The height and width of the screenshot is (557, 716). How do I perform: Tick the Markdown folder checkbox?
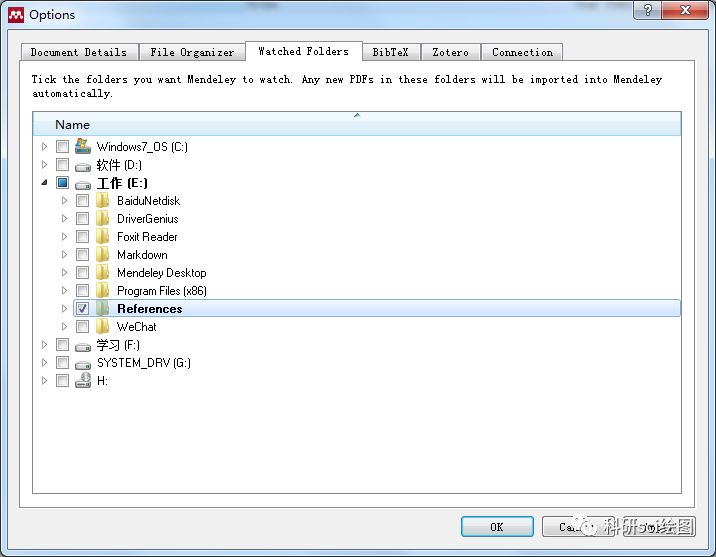pyautogui.click(x=83, y=255)
